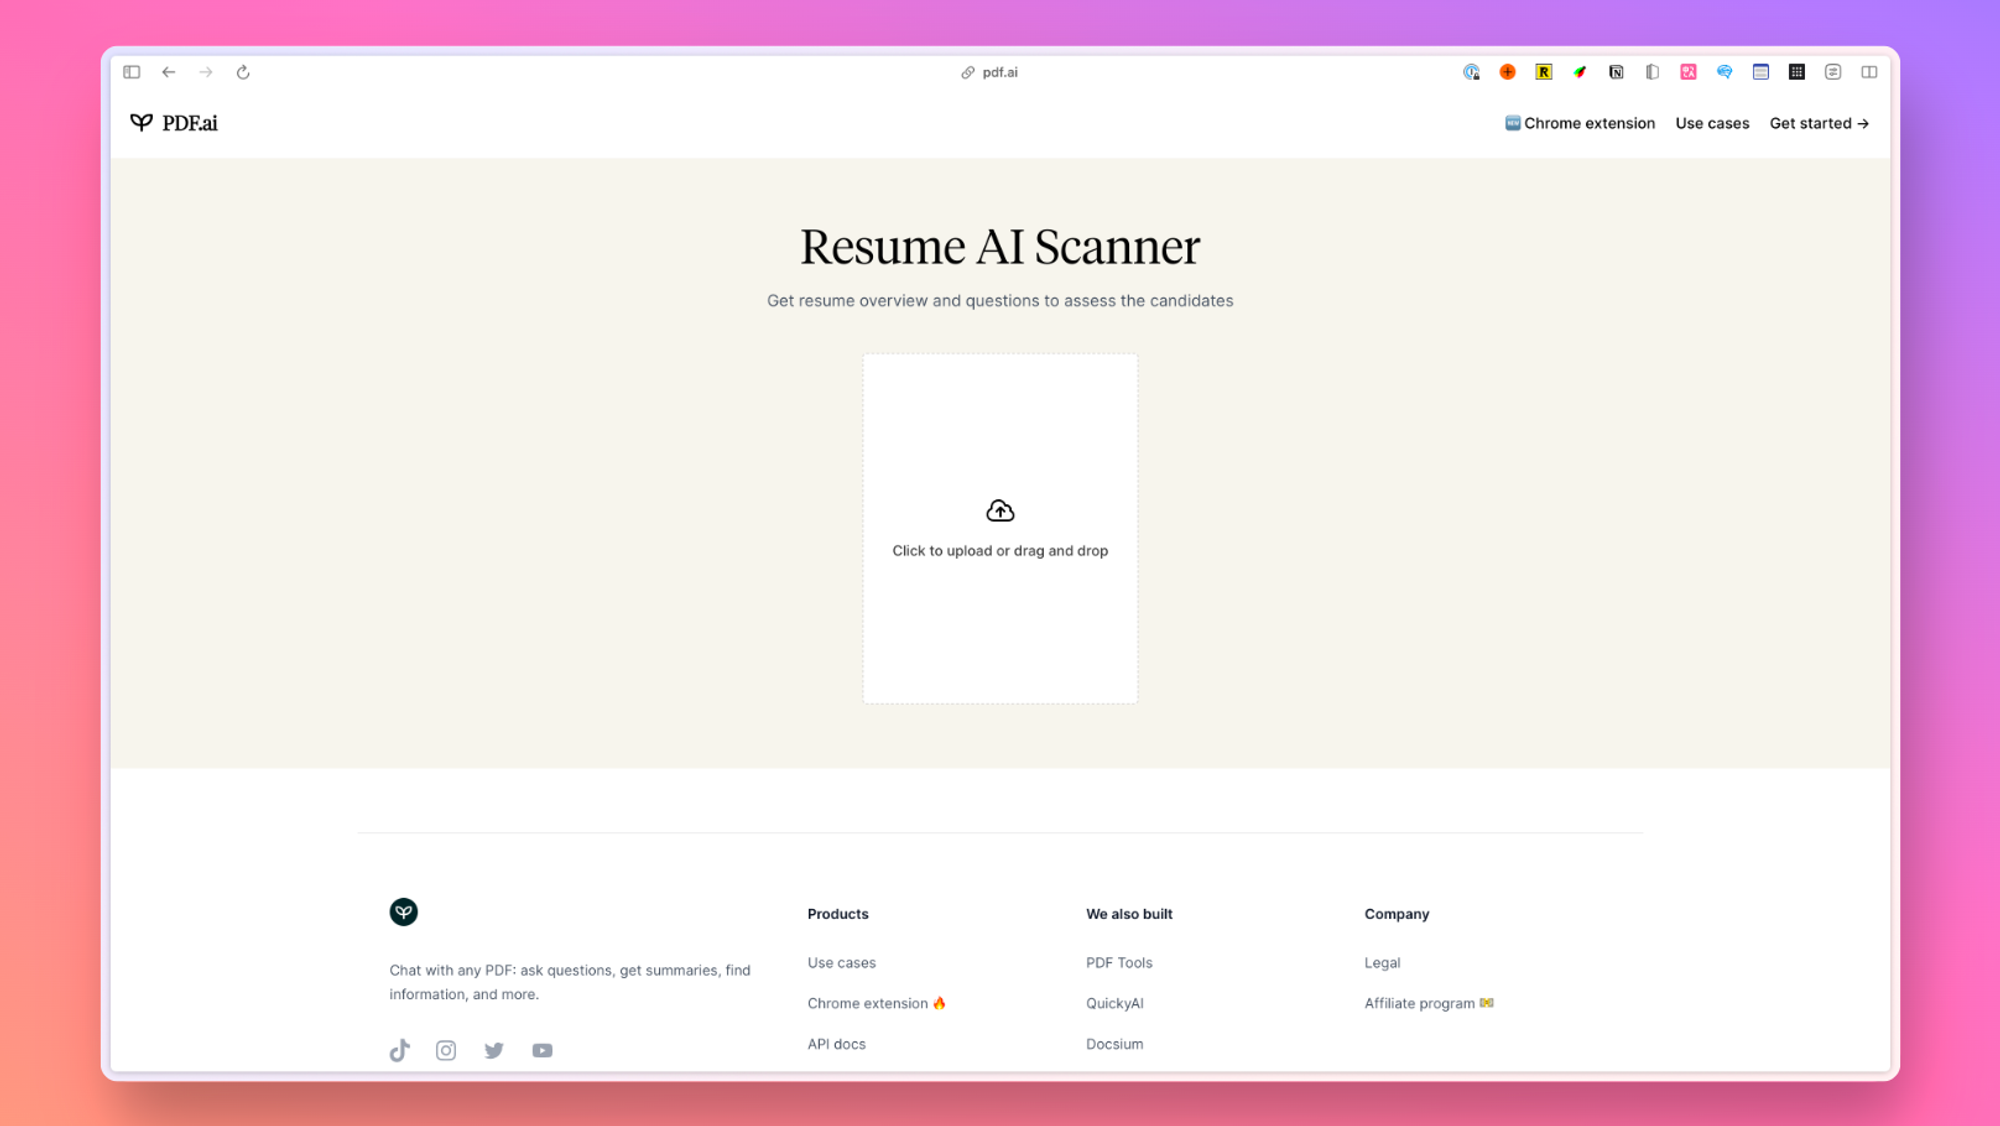Click the colorful feather extension icon
Viewport: 2000px width, 1126px height.
tap(1580, 72)
